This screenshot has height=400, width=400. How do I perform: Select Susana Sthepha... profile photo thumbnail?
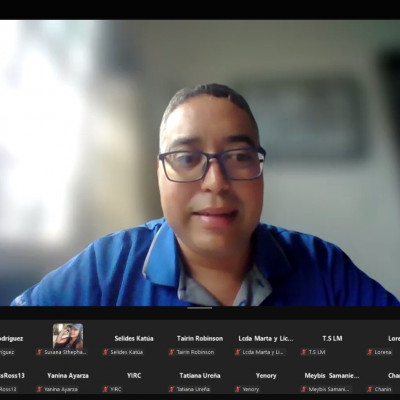coord(68,336)
